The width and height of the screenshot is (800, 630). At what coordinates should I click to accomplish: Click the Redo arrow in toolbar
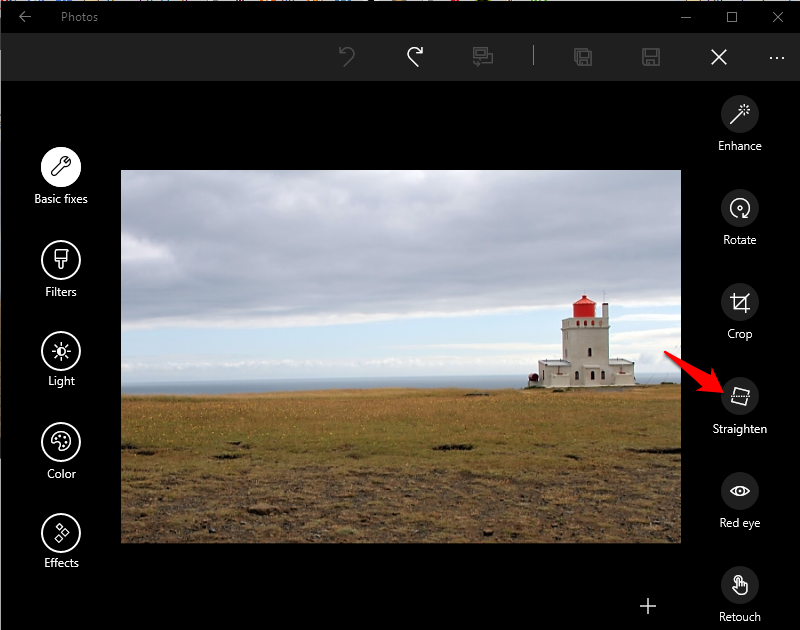click(x=415, y=57)
